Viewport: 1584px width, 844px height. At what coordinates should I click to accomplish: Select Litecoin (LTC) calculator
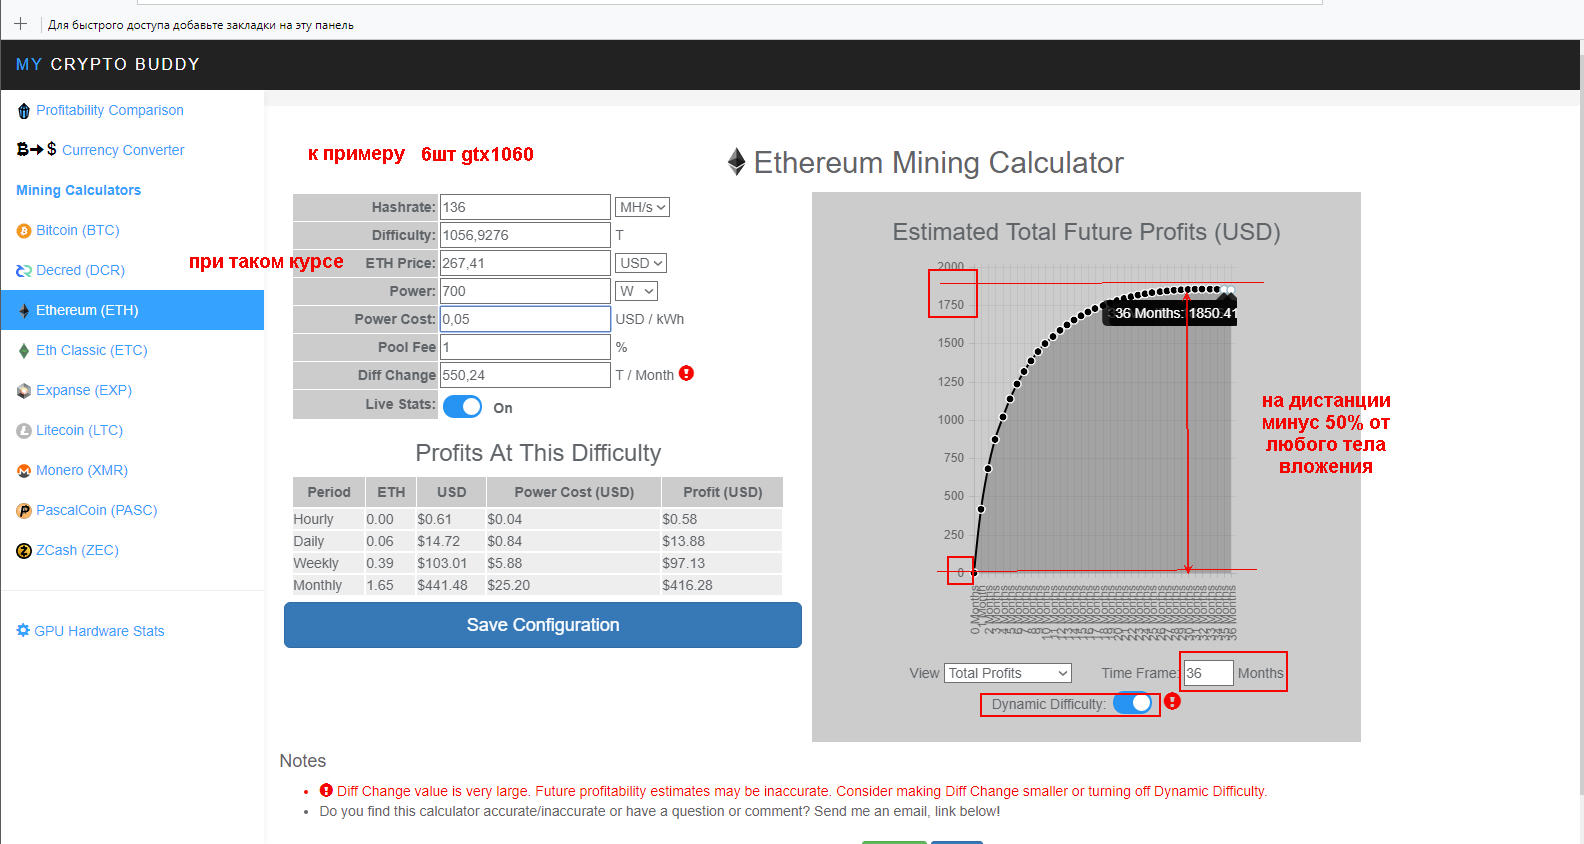tap(80, 430)
